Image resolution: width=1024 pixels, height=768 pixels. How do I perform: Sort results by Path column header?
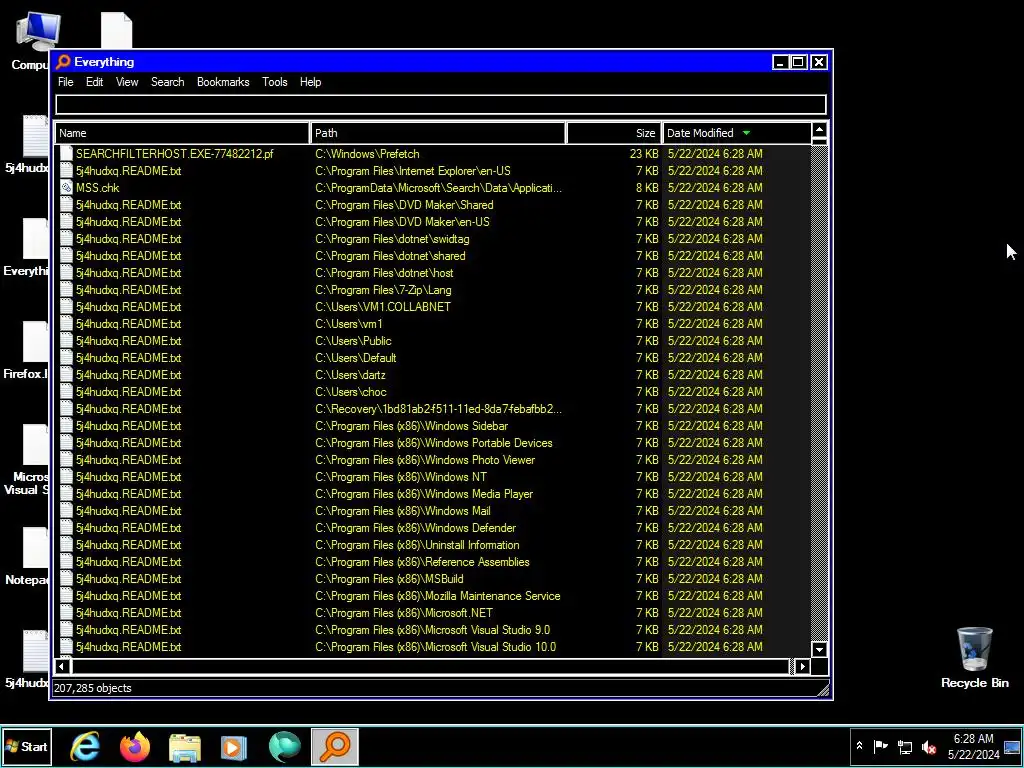[438, 133]
